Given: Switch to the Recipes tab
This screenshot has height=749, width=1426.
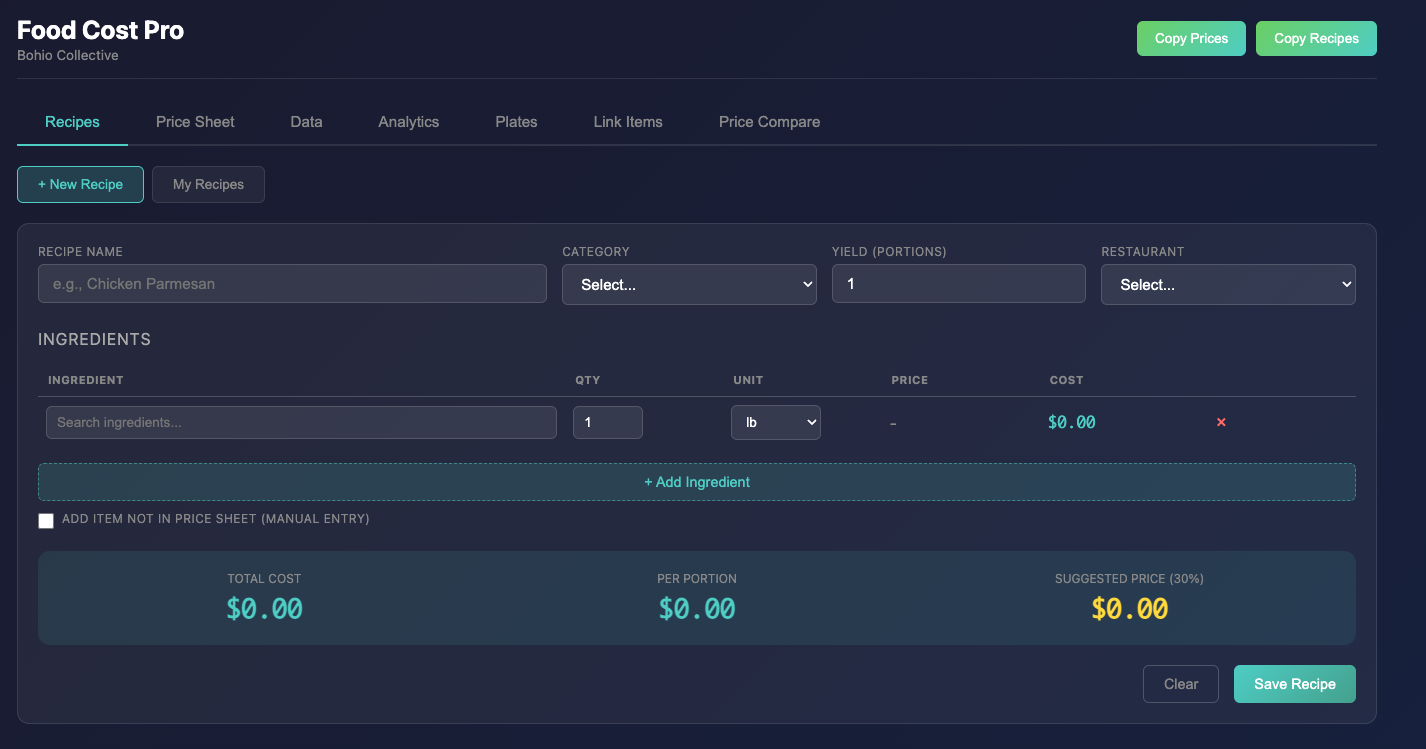Looking at the screenshot, I should 72,122.
